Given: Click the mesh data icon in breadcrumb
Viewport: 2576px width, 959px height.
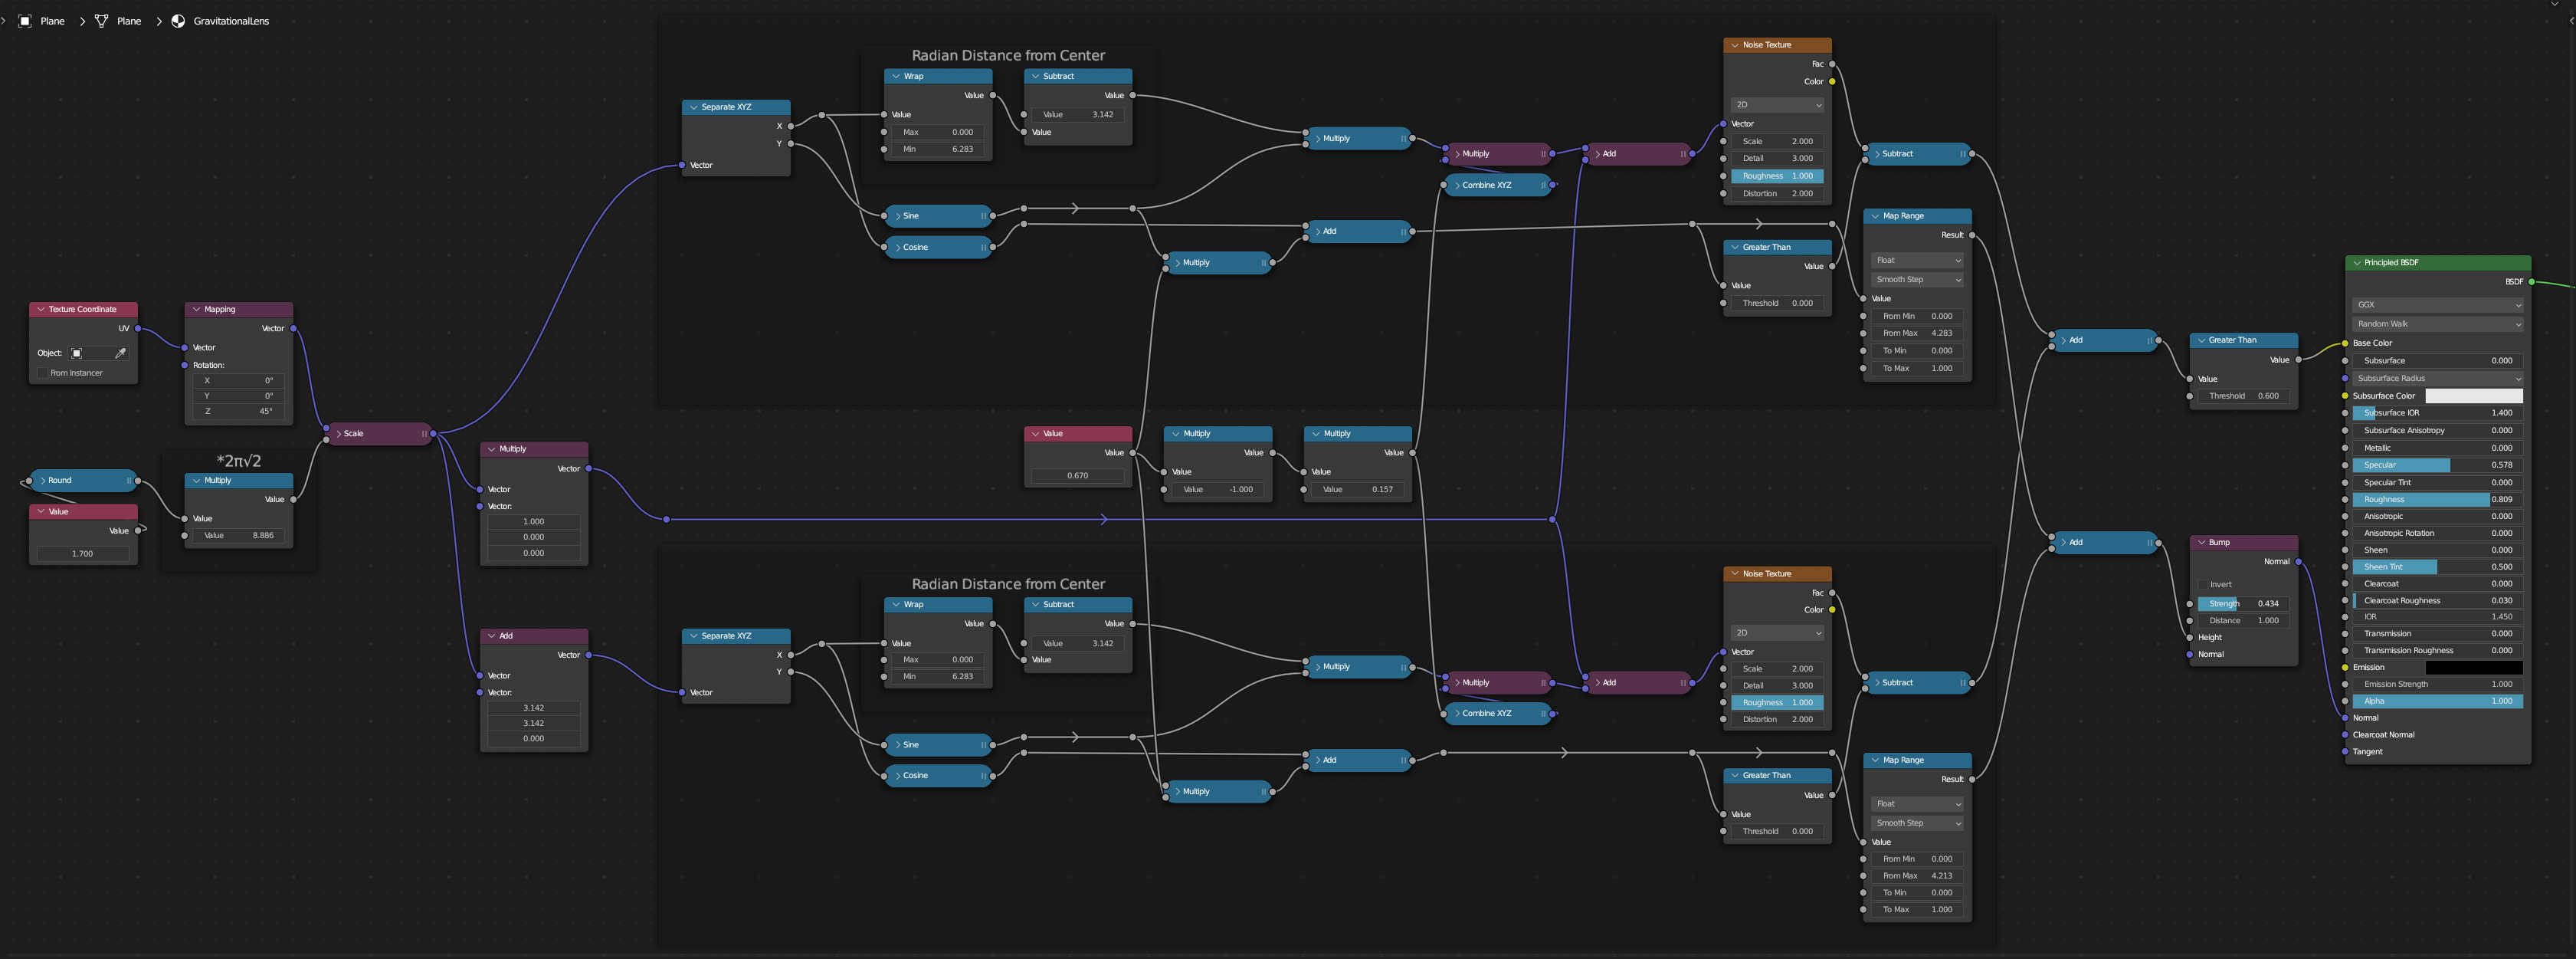Looking at the screenshot, I should click(101, 21).
